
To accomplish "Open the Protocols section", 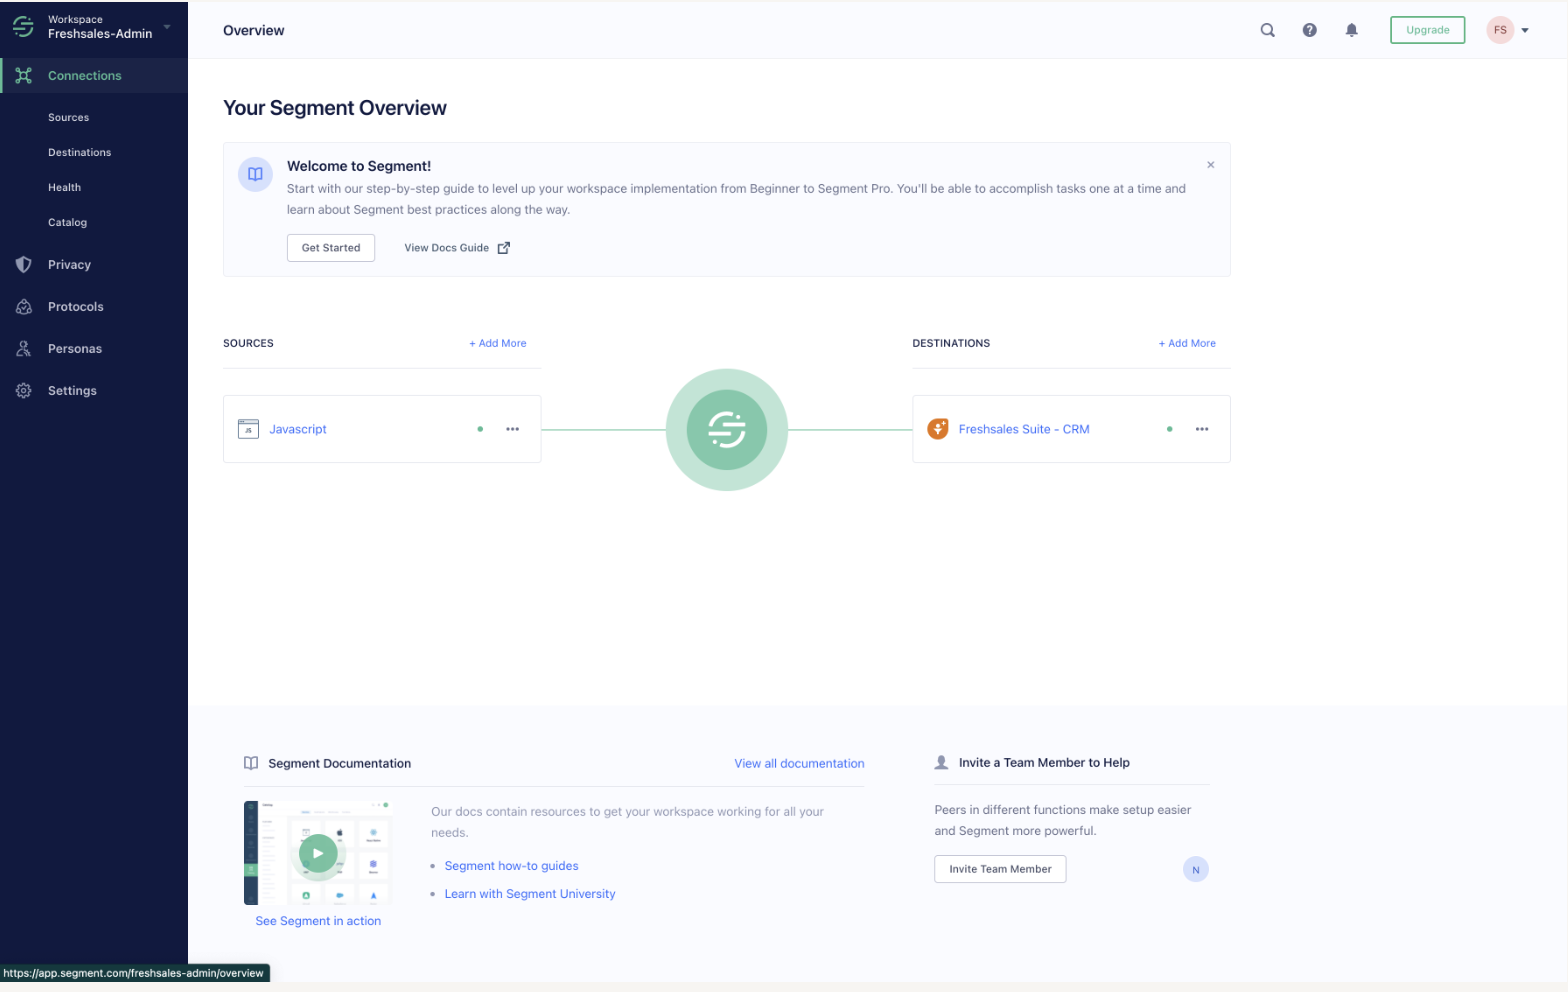I will (76, 307).
